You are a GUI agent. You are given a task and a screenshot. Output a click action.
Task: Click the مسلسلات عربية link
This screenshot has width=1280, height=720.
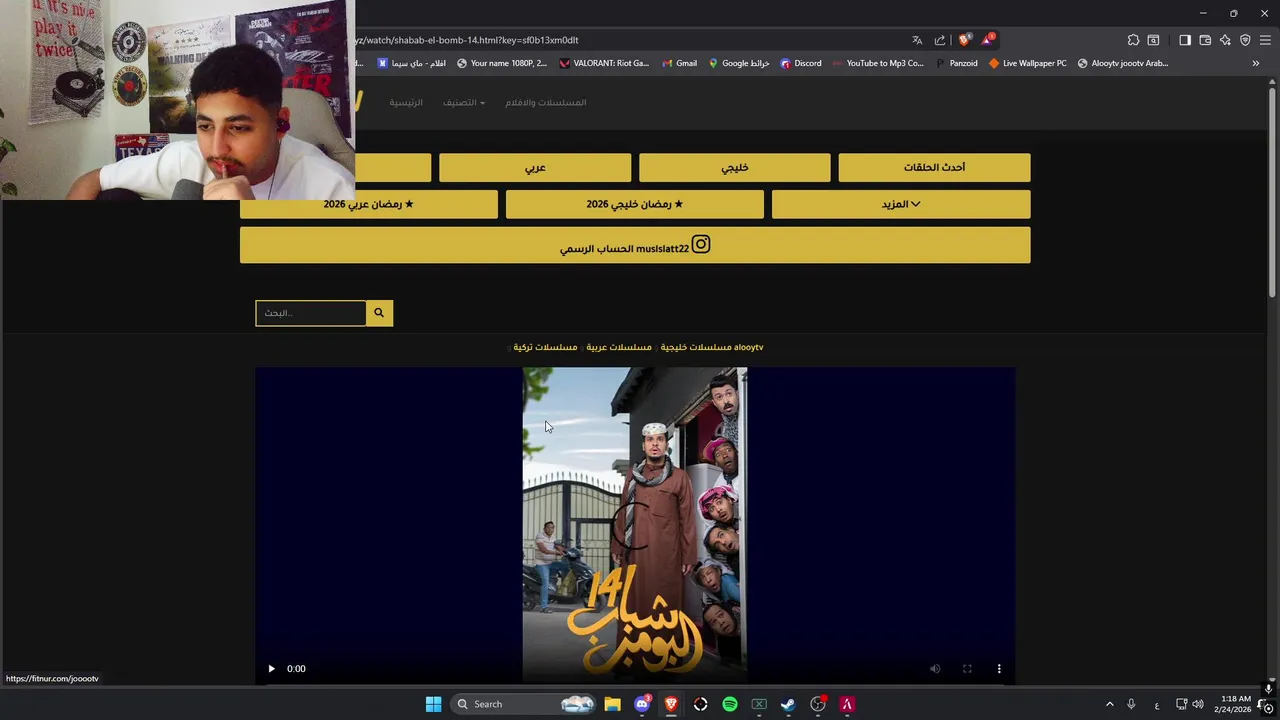619,347
